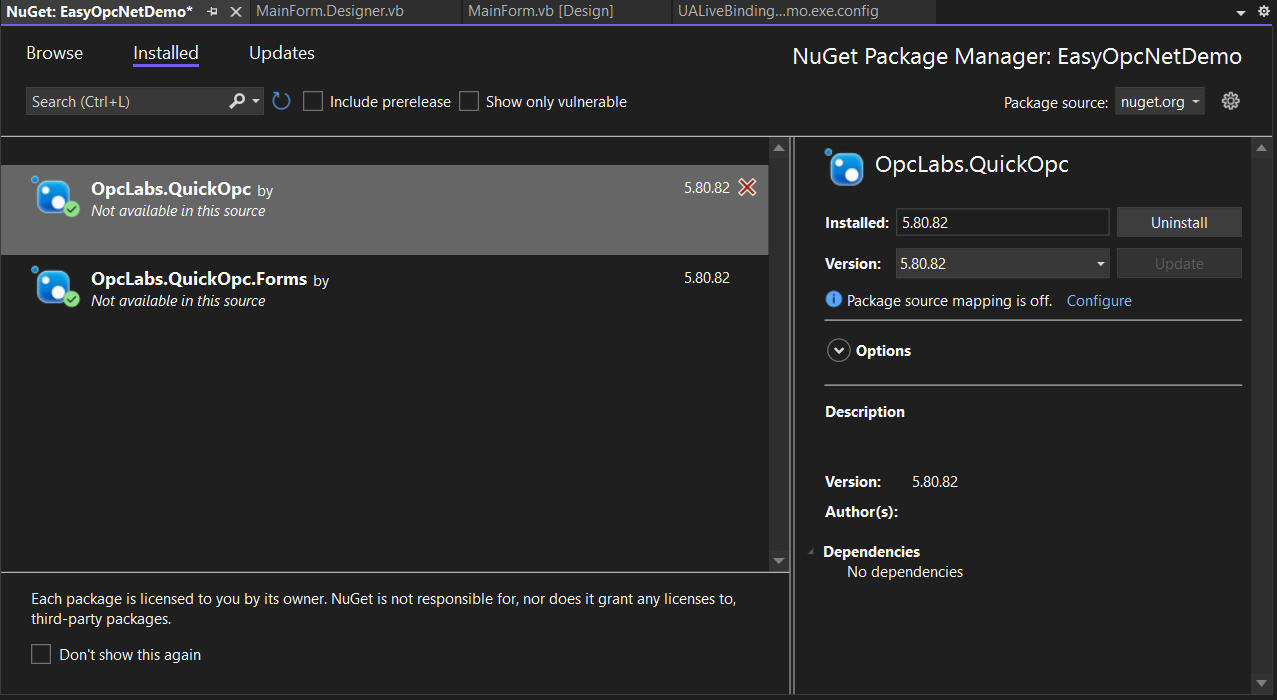The height and width of the screenshot is (700, 1277).
Task: Open Package source dropdown
Action: pos(1160,101)
